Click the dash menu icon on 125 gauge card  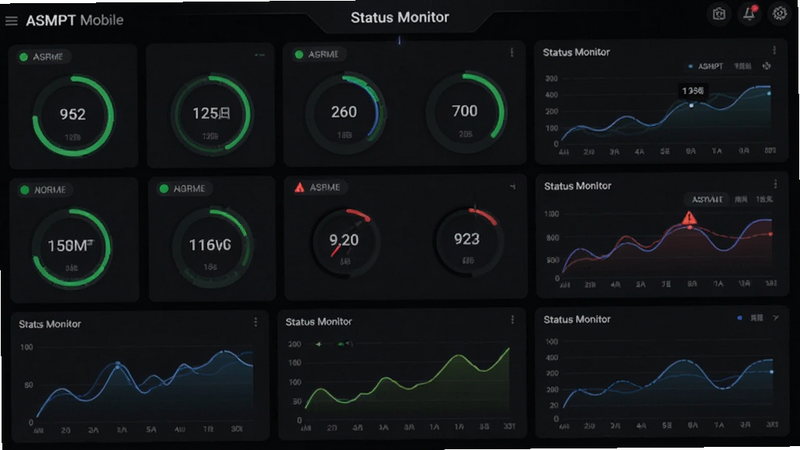pos(260,55)
